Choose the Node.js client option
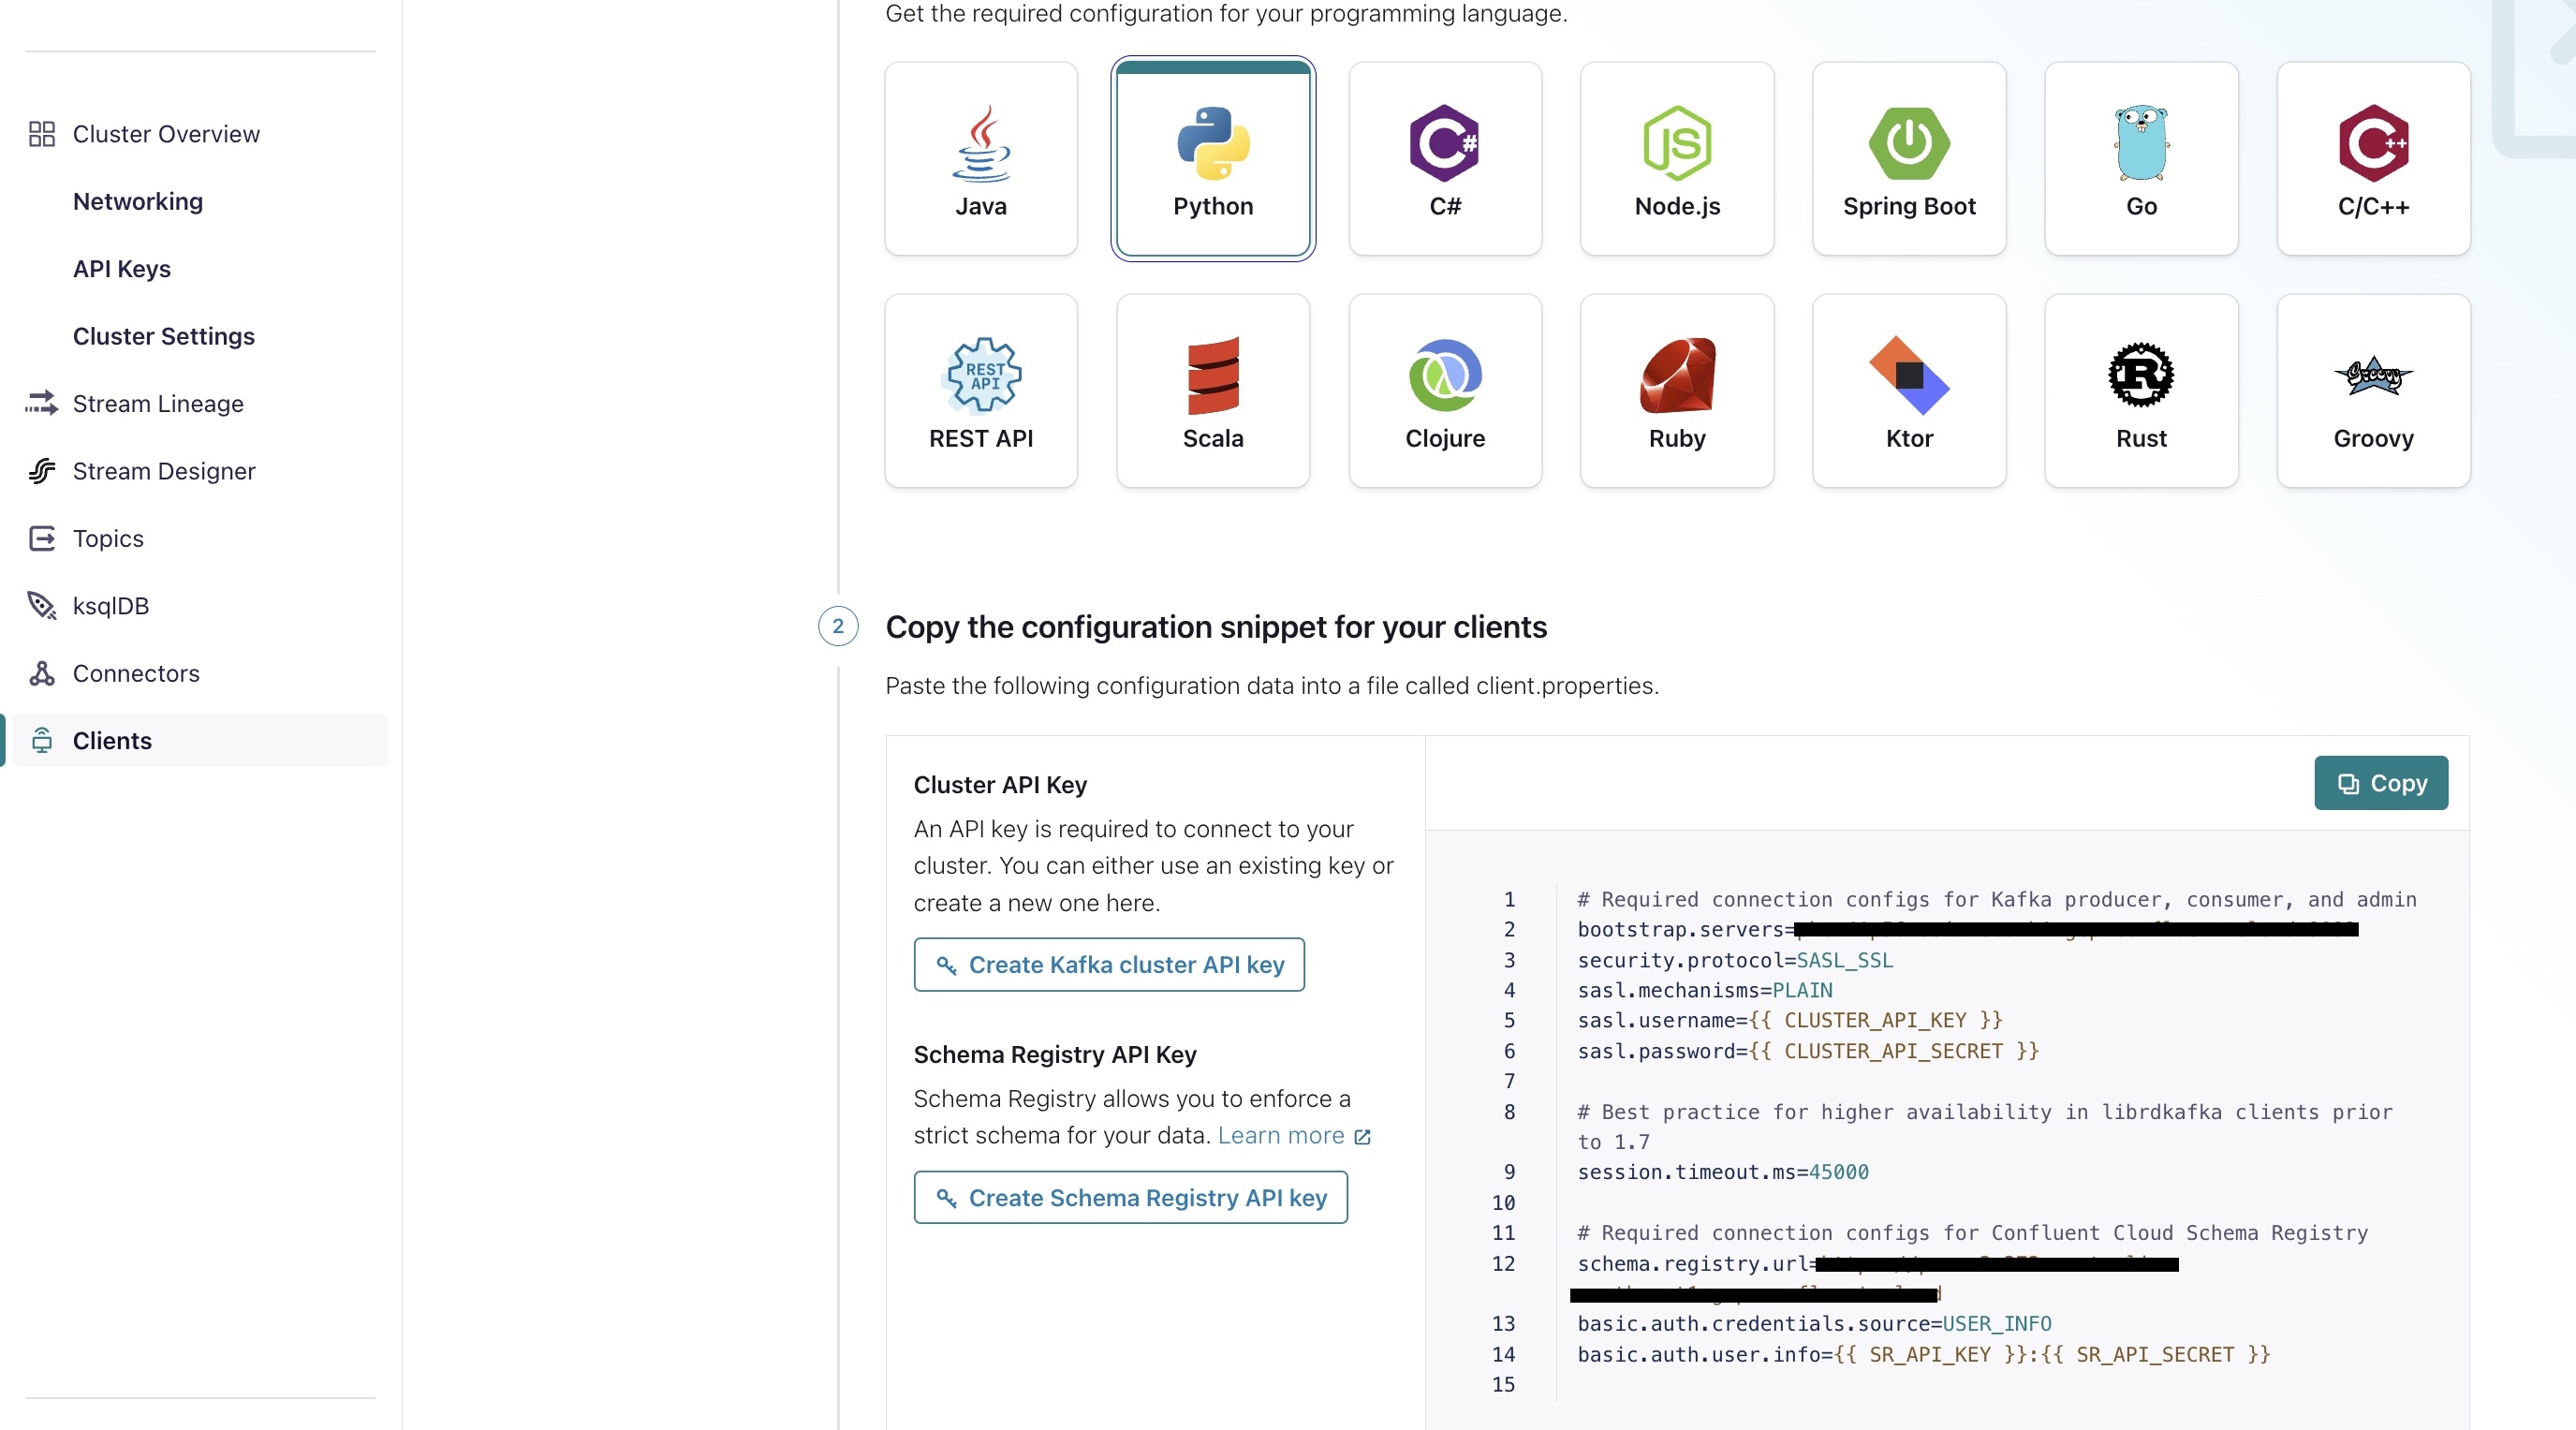The image size is (2576, 1430). (1676, 160)
